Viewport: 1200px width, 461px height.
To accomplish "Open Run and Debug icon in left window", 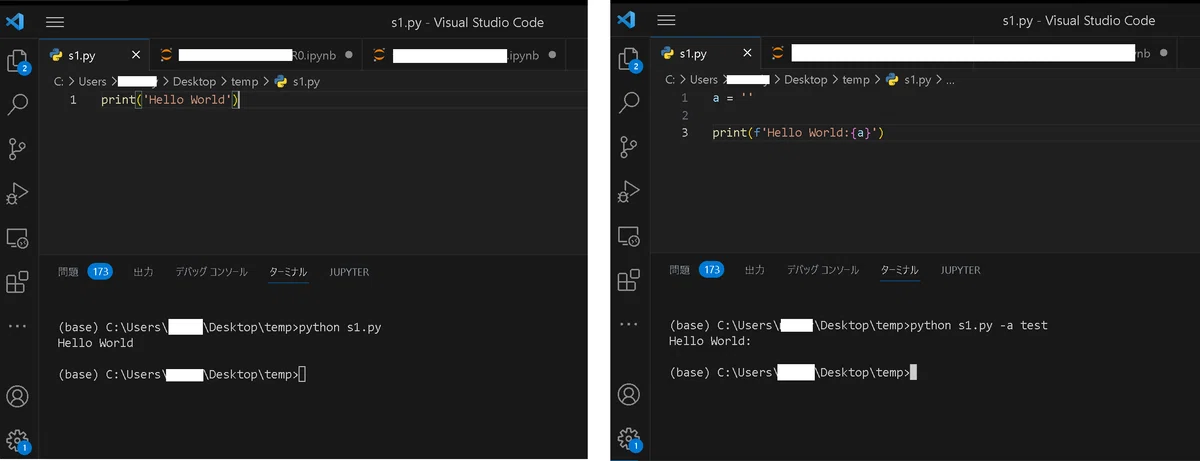I will click(18, 193).
